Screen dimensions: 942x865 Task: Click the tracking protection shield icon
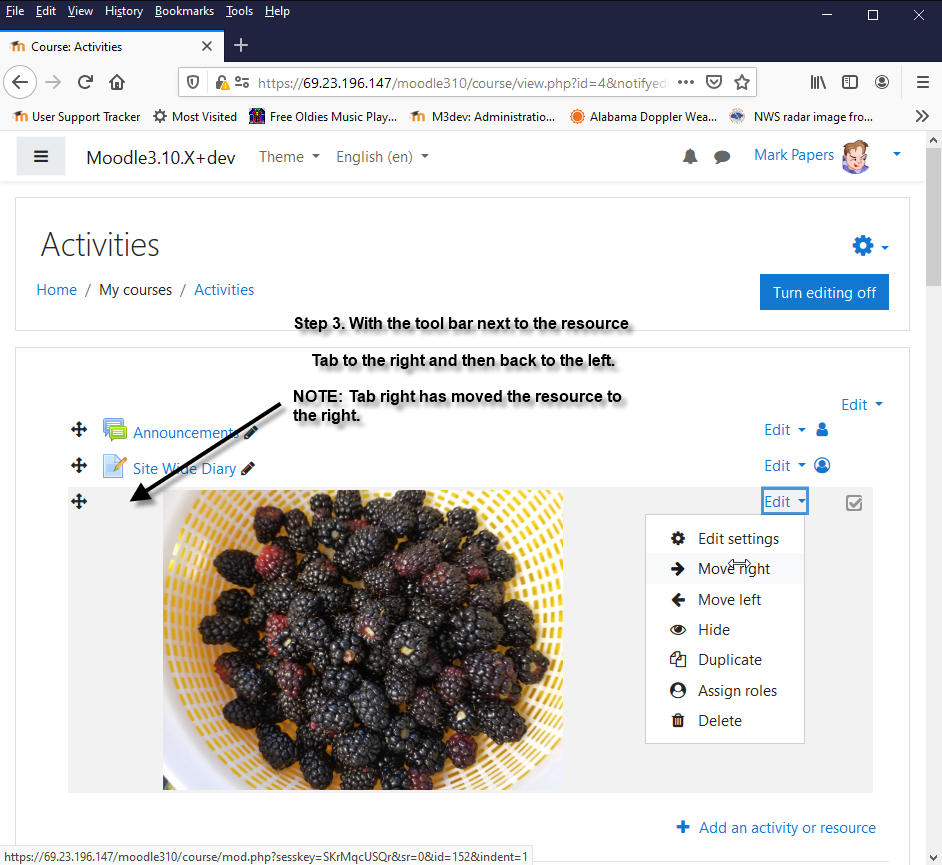[x=193, y=82]
